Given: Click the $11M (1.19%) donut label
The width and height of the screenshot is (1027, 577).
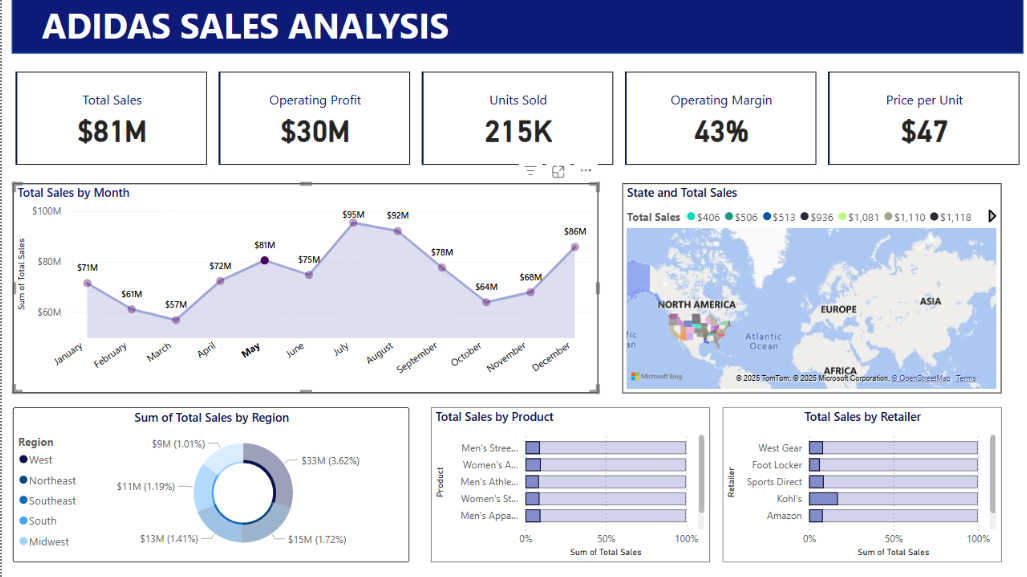Looking at the screenshot, I should pos(145,487).
